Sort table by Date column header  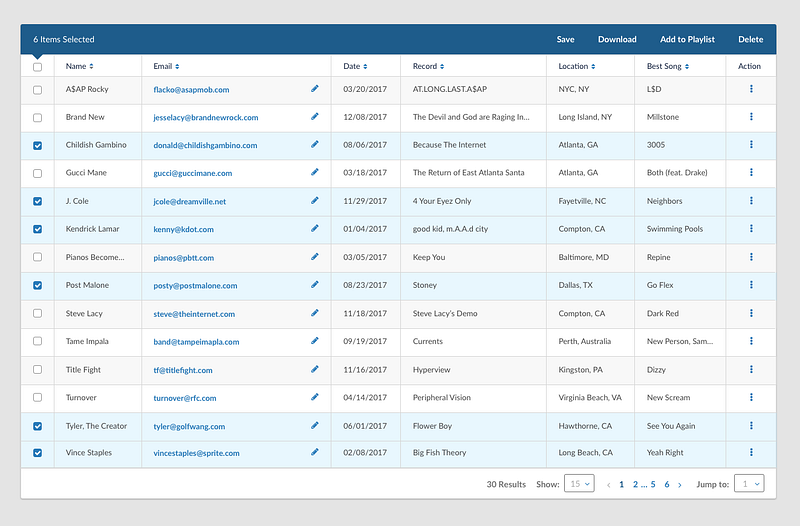point(355,66)
